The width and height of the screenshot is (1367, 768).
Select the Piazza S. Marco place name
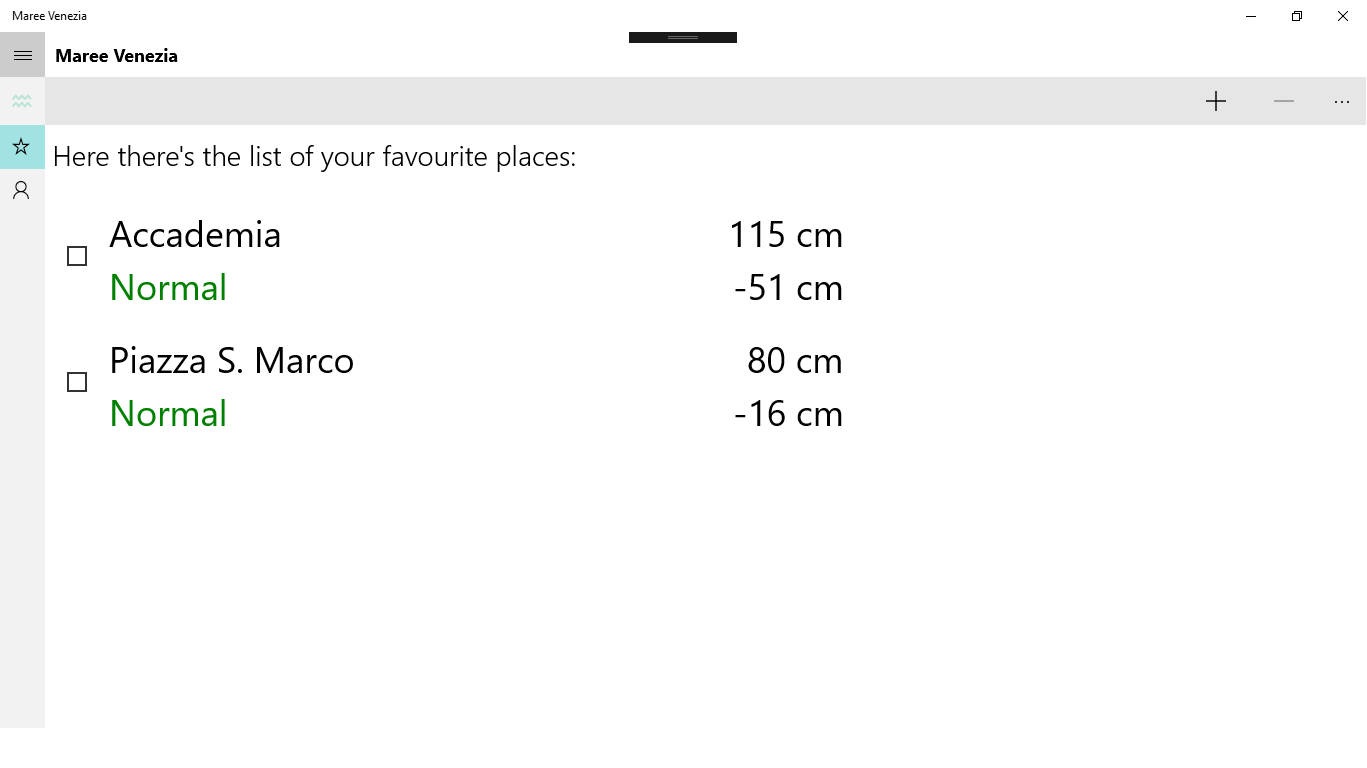pyautogui.click(x=231, y=361)
